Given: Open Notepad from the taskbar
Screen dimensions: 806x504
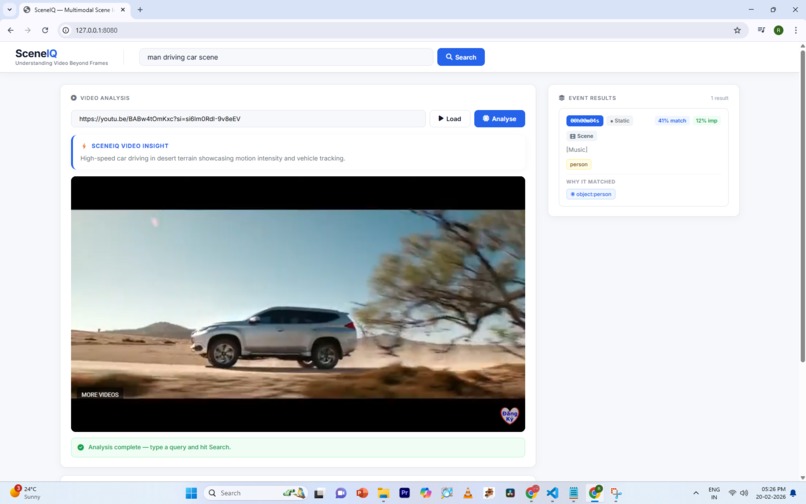Looking at the screenshot, I should 574,493.
